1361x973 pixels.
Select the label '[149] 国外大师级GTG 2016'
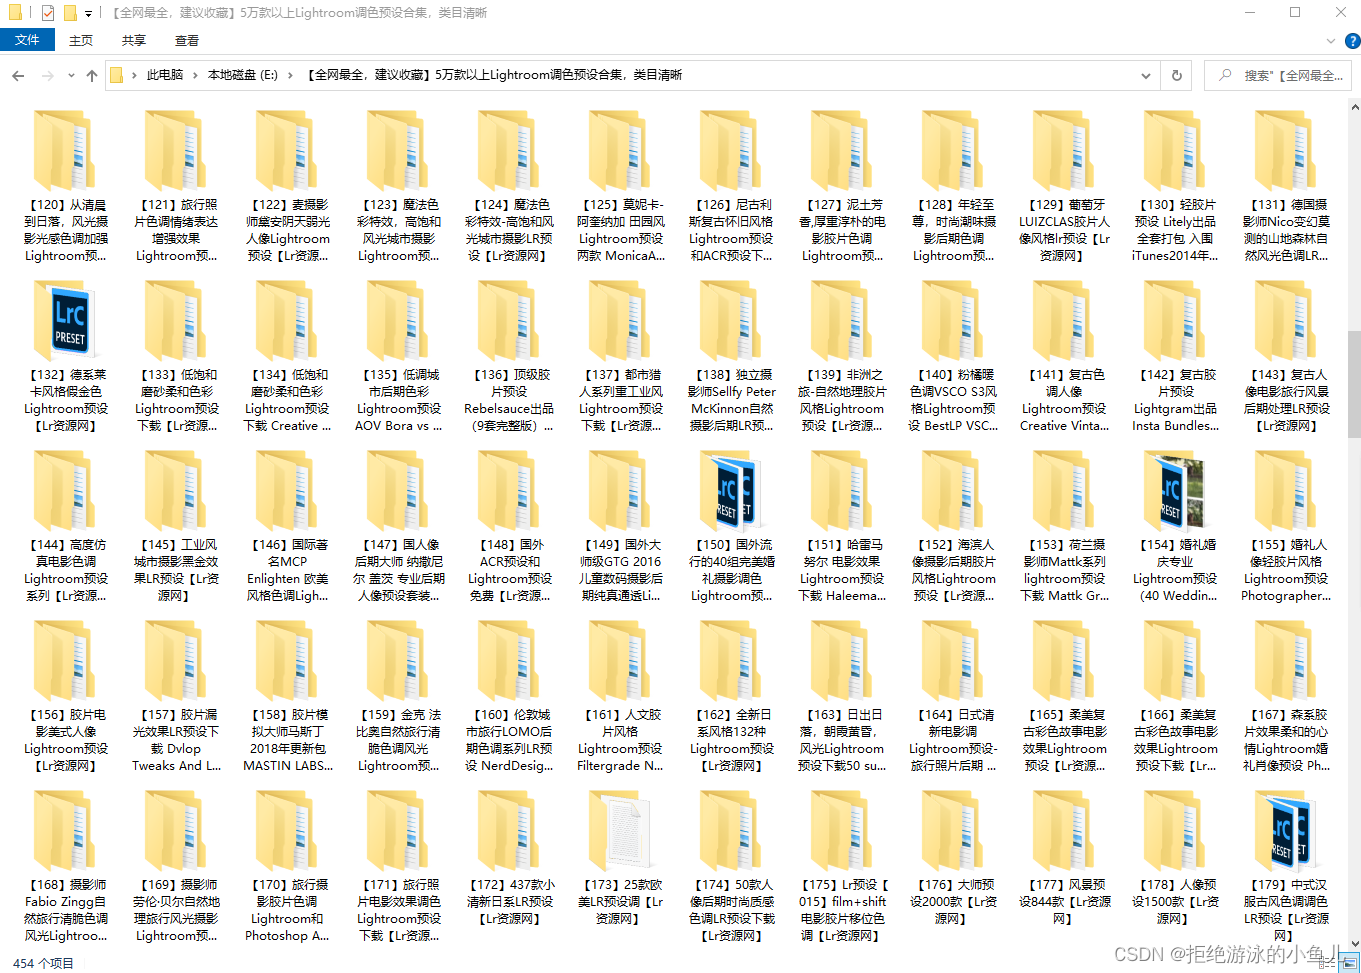point(621,570)
